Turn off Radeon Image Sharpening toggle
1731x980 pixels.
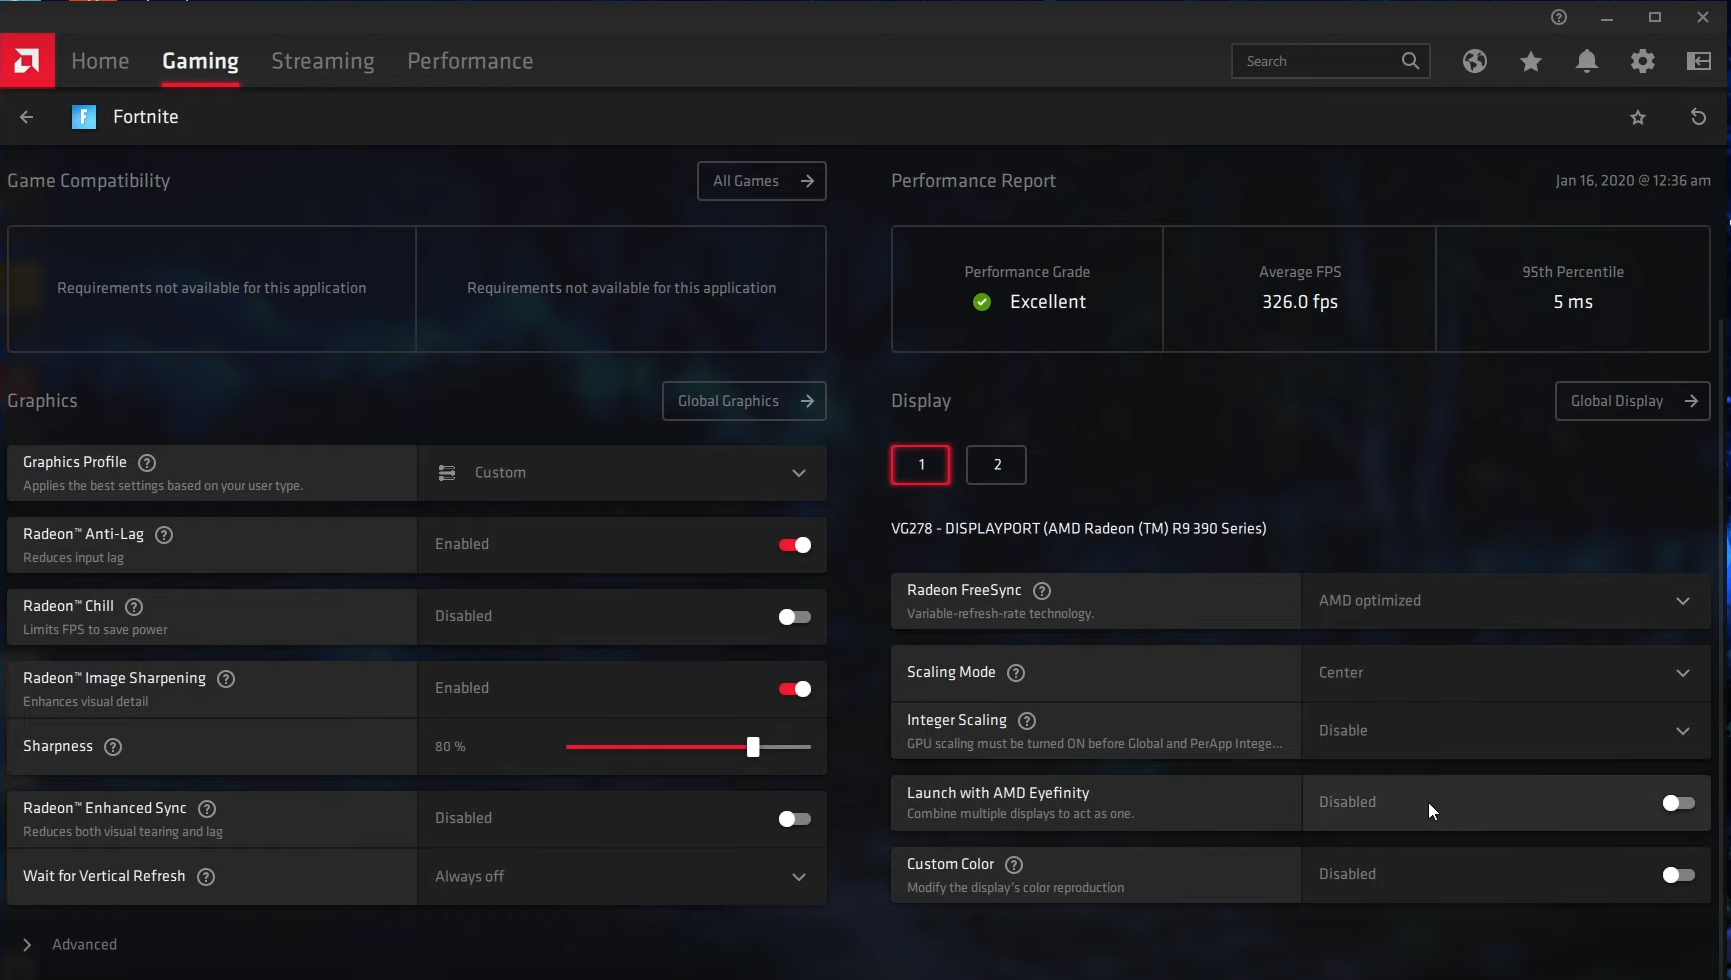point(795,689)
